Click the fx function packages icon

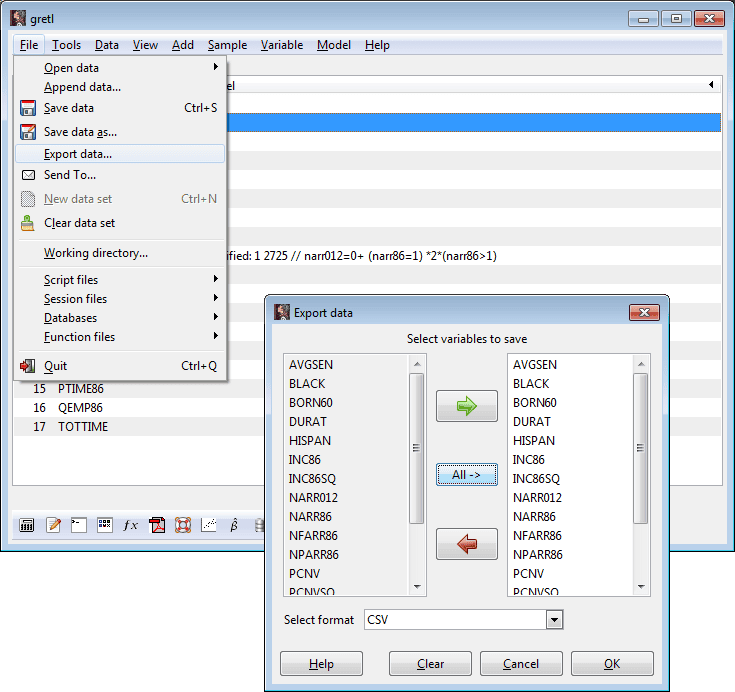coord(130,525)
